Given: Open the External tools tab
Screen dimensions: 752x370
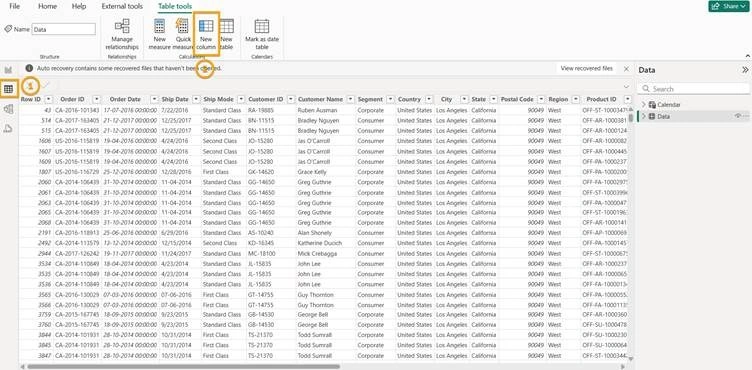Looking at the screenshot, I should pyautogui.click(x=122, y=6).
